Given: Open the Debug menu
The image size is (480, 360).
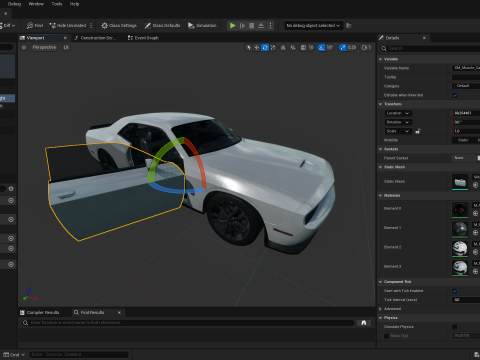Looking at the screenshot, I should [14, 4].
